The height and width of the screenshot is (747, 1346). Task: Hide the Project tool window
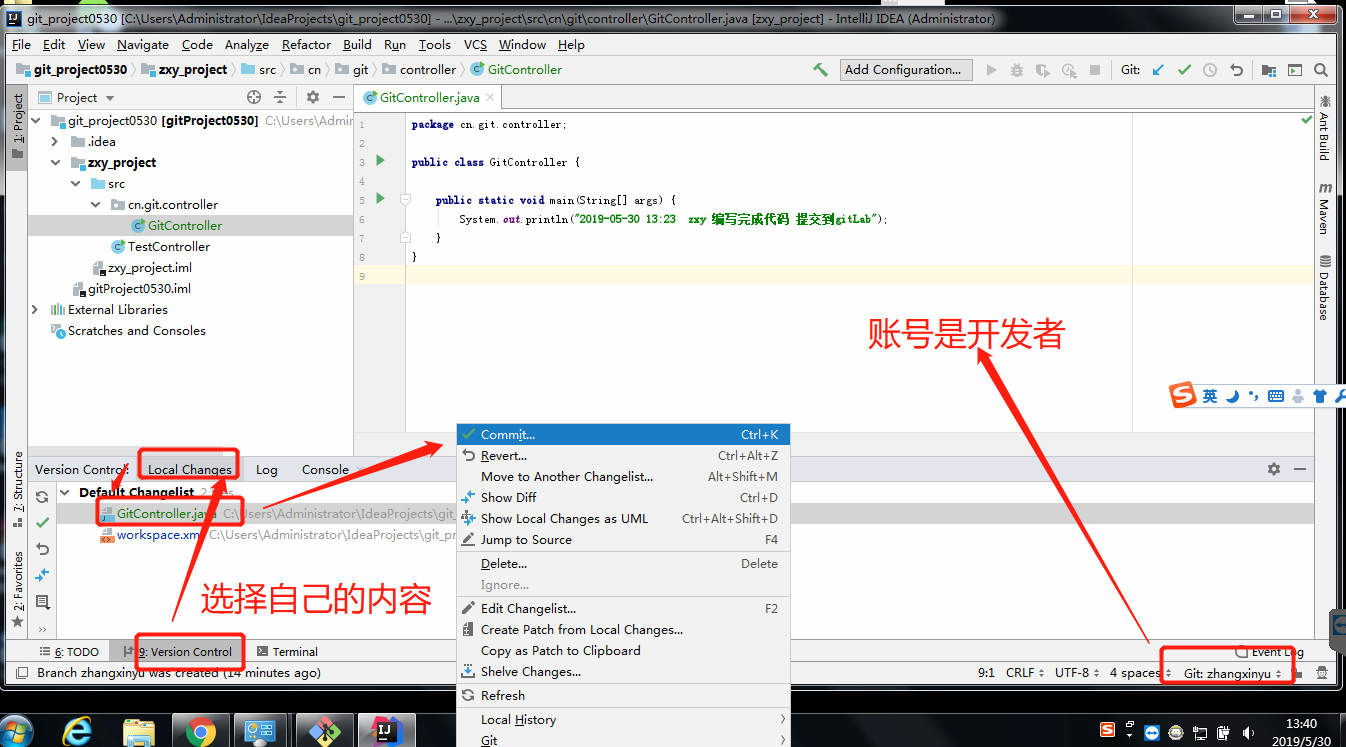(x=339, y=97)
